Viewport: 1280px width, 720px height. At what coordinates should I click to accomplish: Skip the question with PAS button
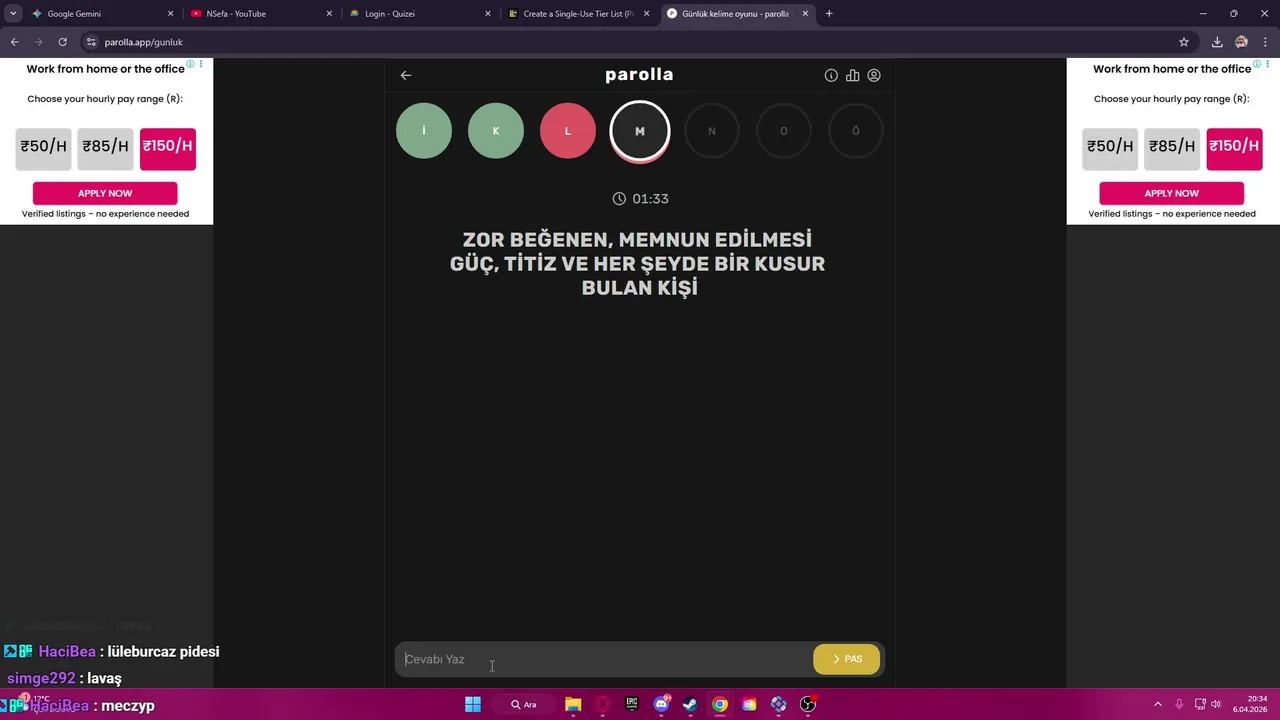pyautogui.click(x=847, y=659)
